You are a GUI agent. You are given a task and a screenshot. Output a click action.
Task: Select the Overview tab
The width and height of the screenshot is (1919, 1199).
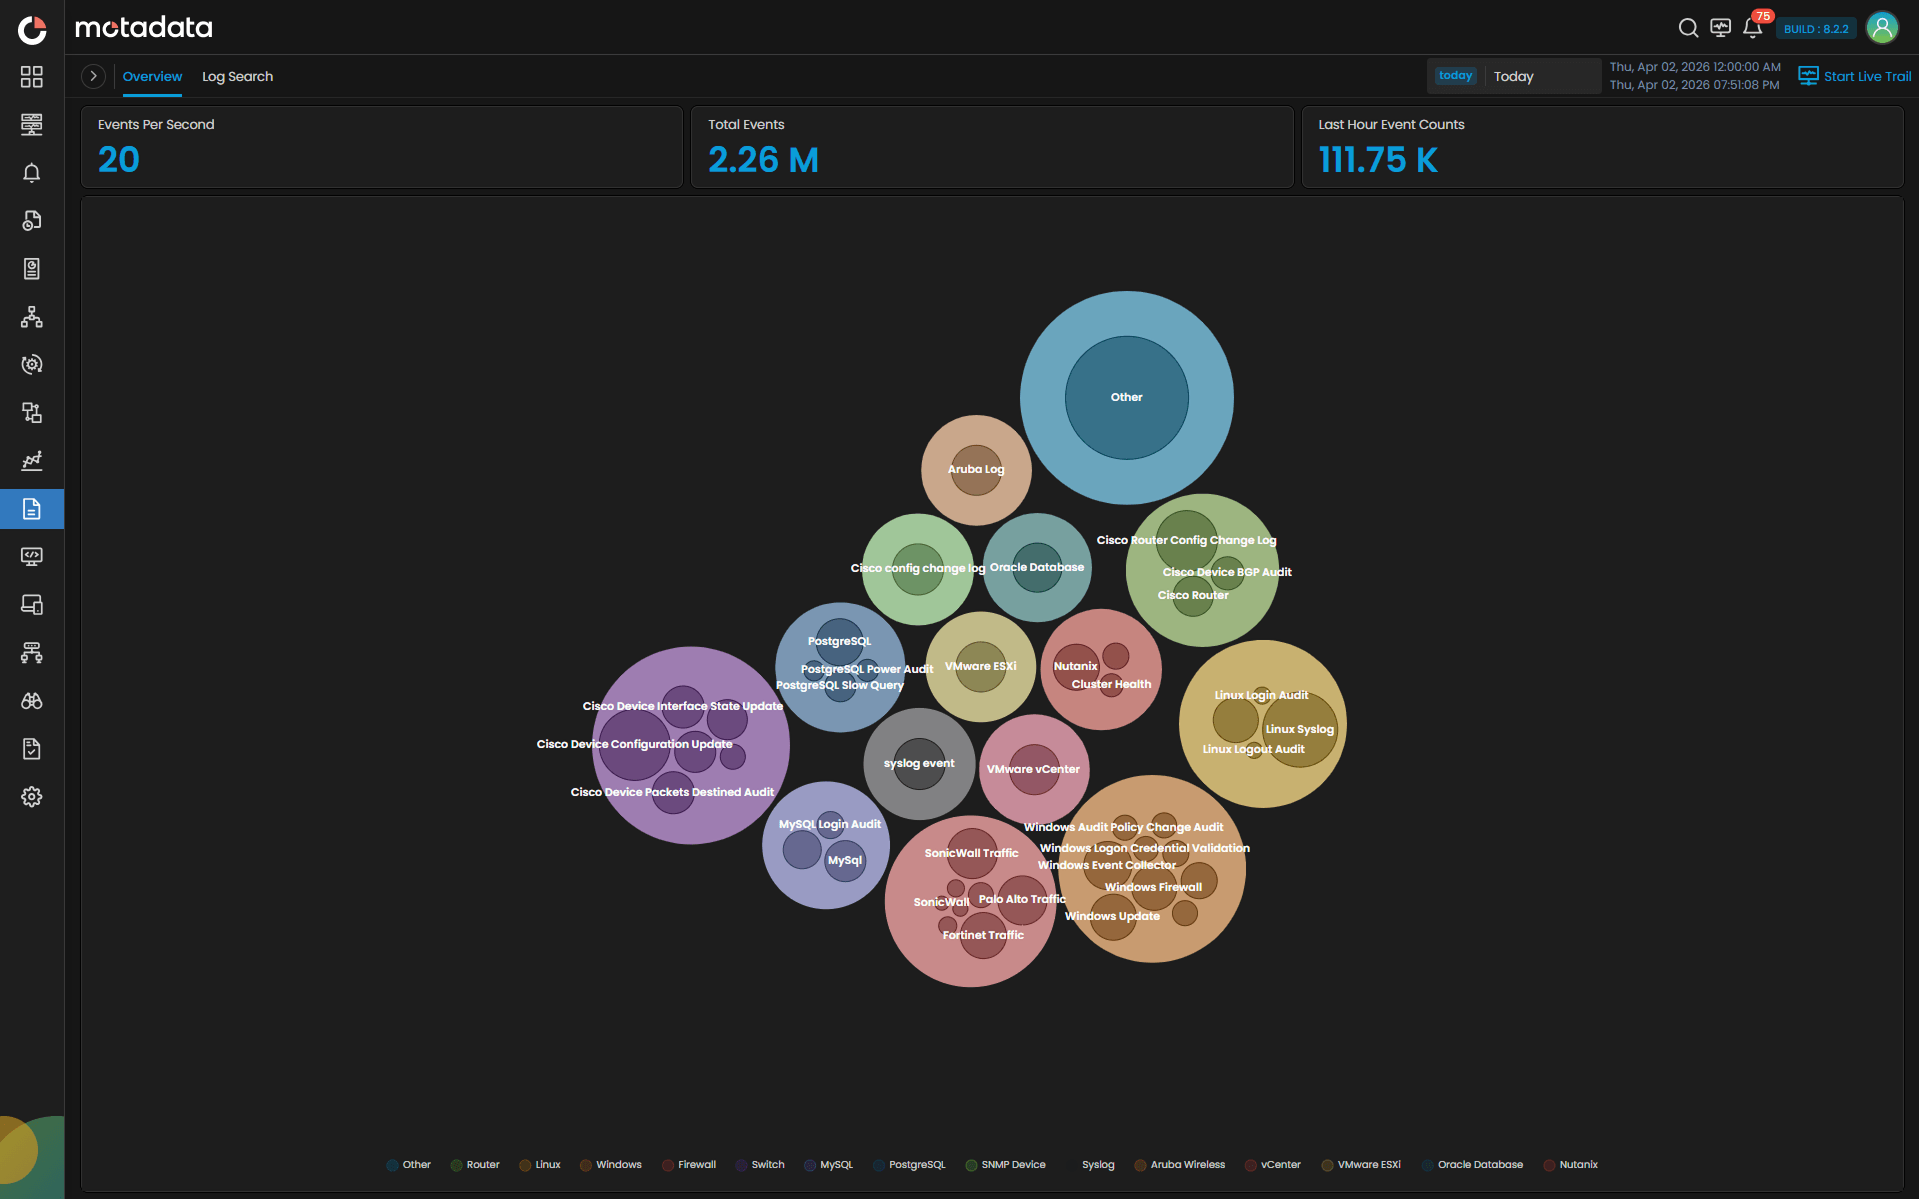point(152,76)
